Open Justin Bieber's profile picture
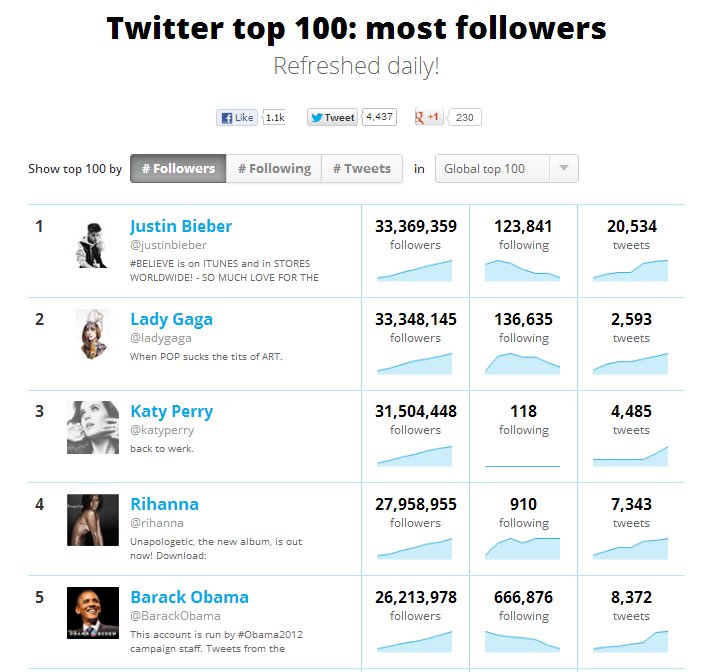 pos(93,245)
